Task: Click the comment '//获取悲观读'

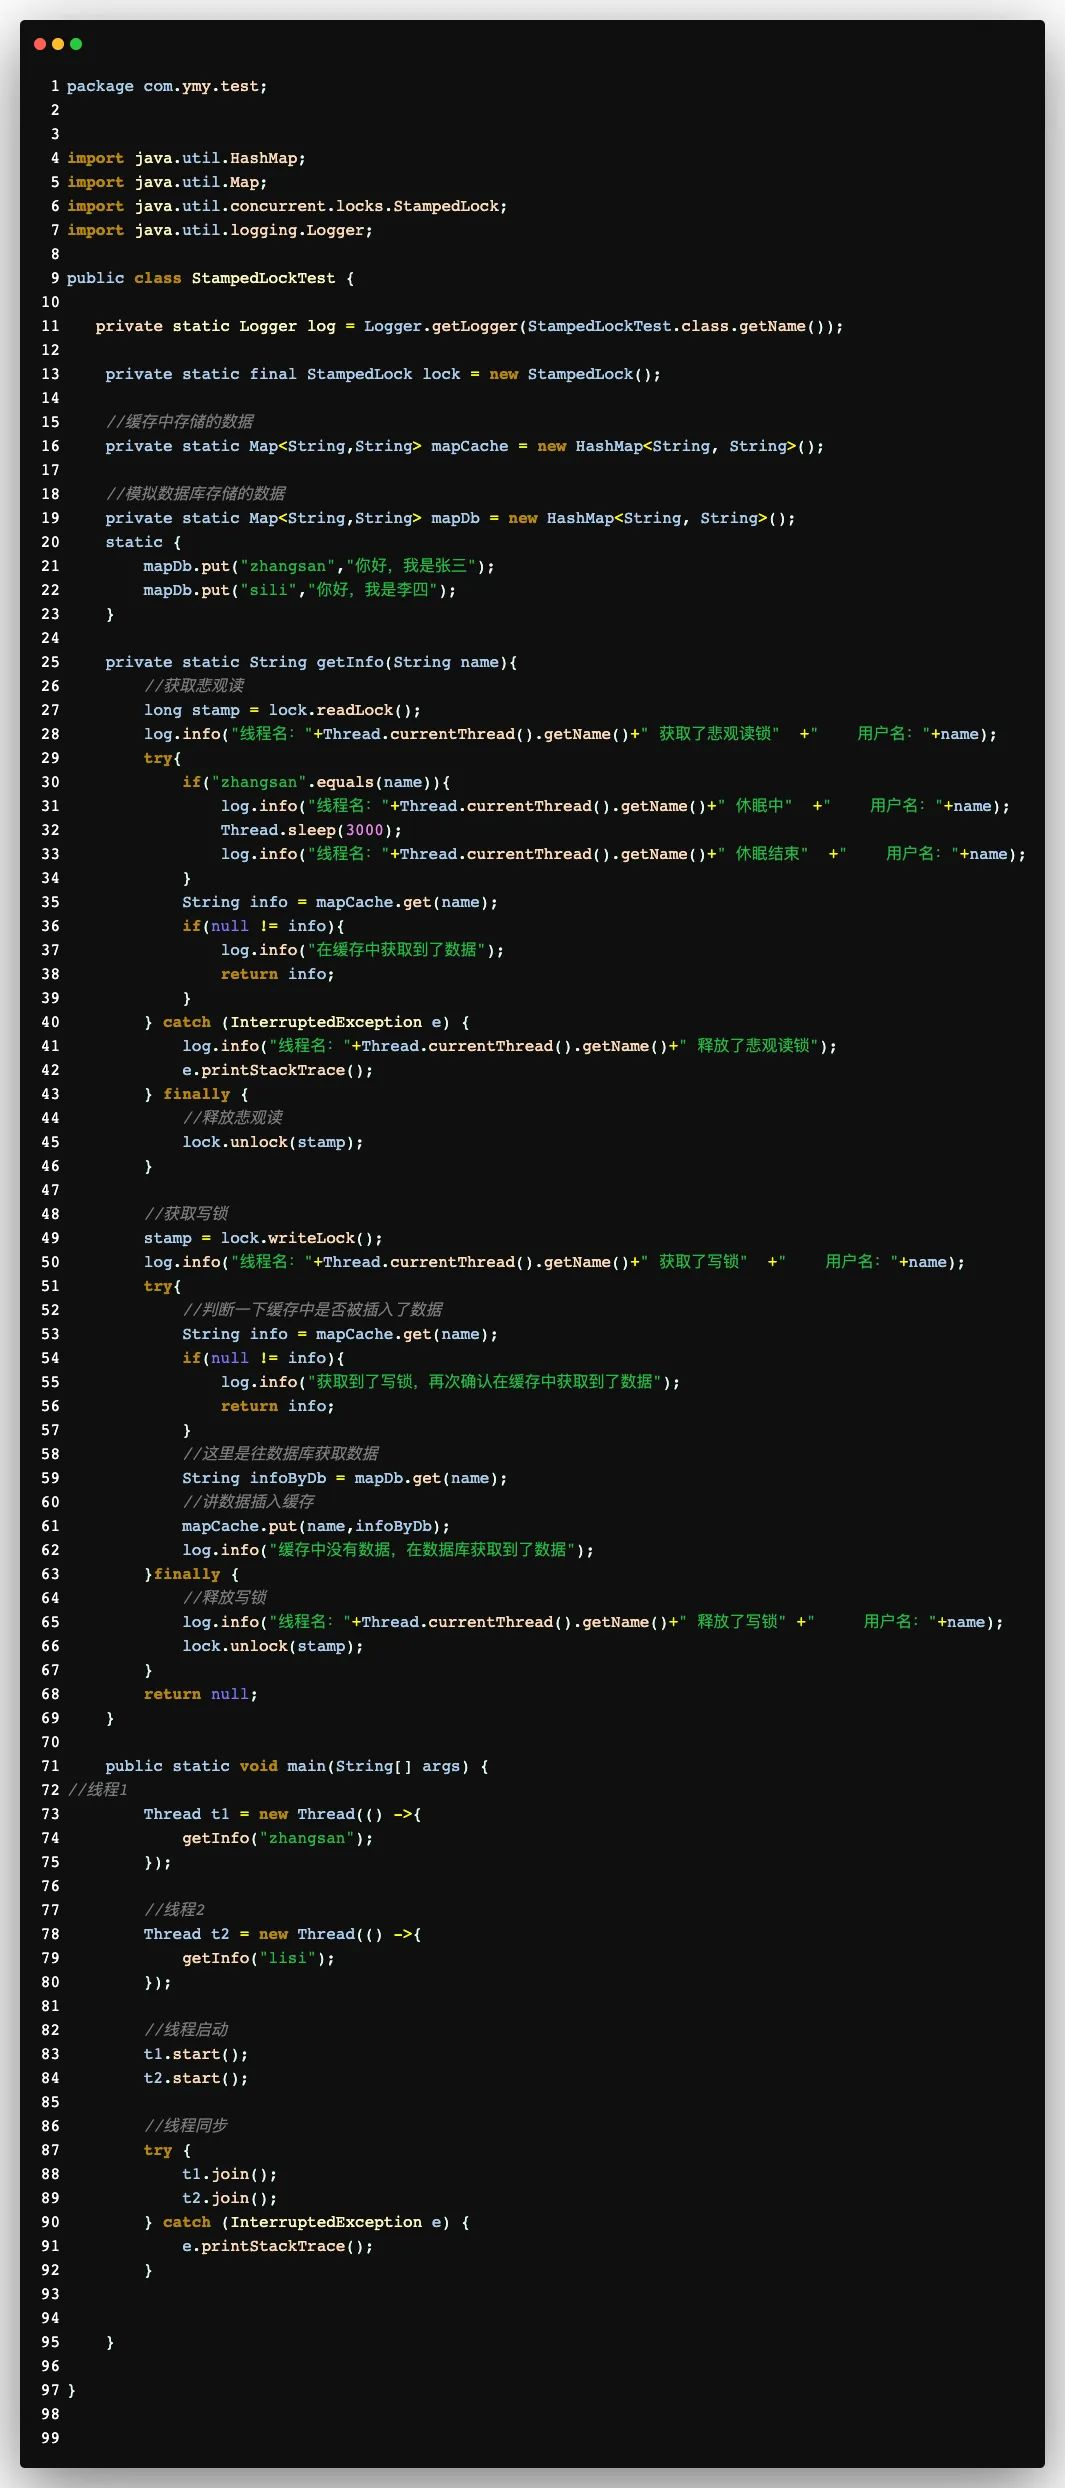Action: tap(194, 686)
